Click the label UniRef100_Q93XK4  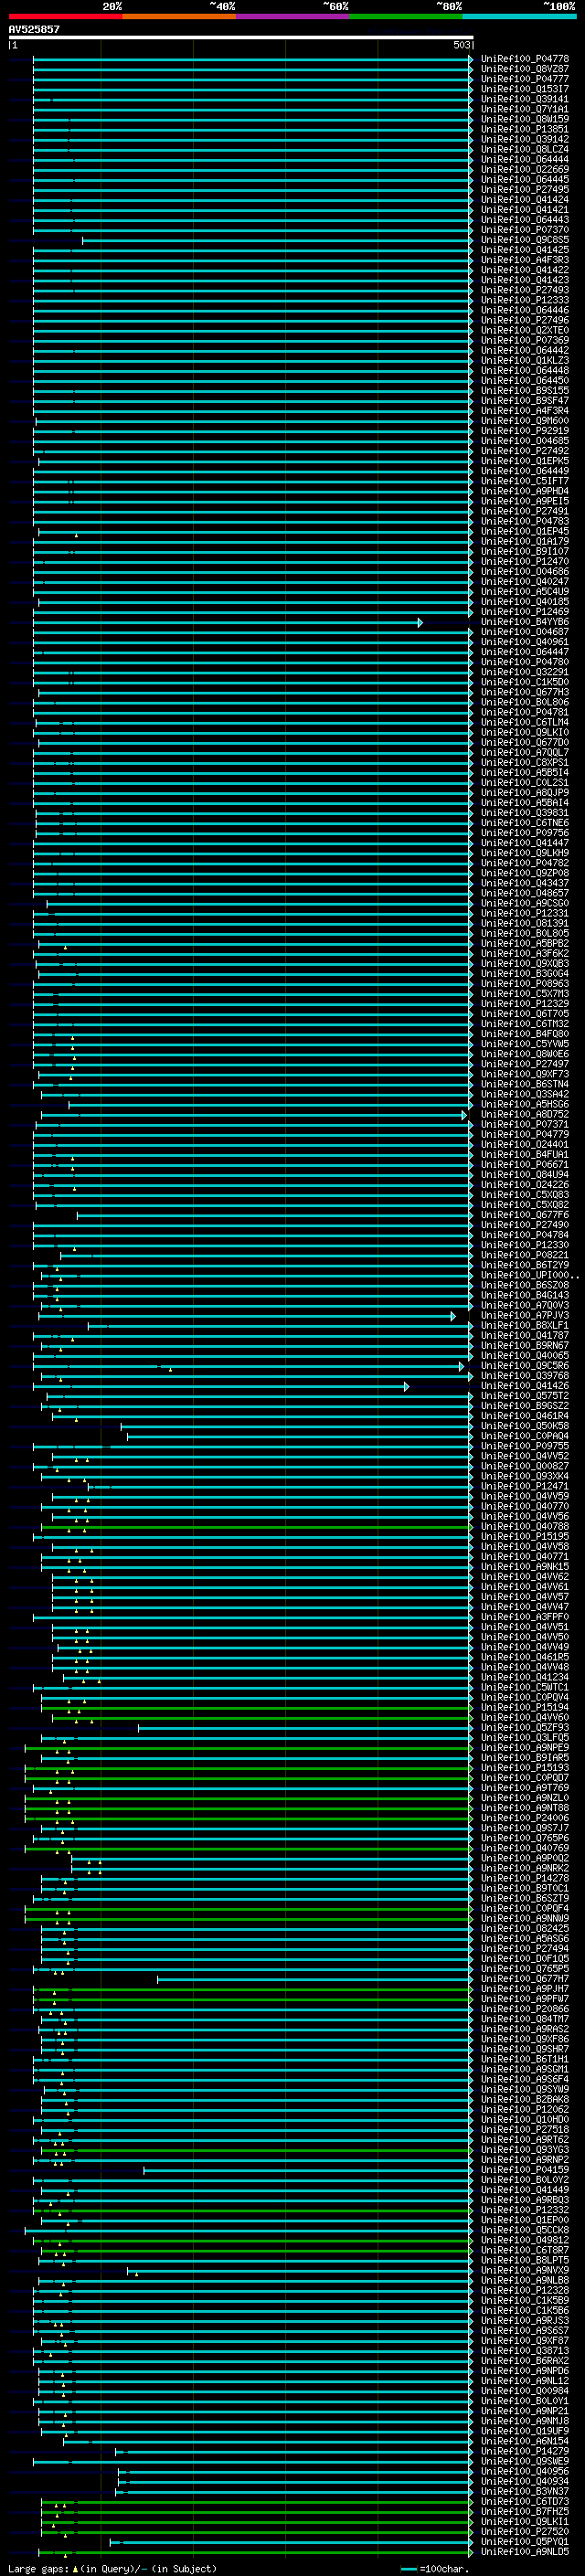(525, 1476)
